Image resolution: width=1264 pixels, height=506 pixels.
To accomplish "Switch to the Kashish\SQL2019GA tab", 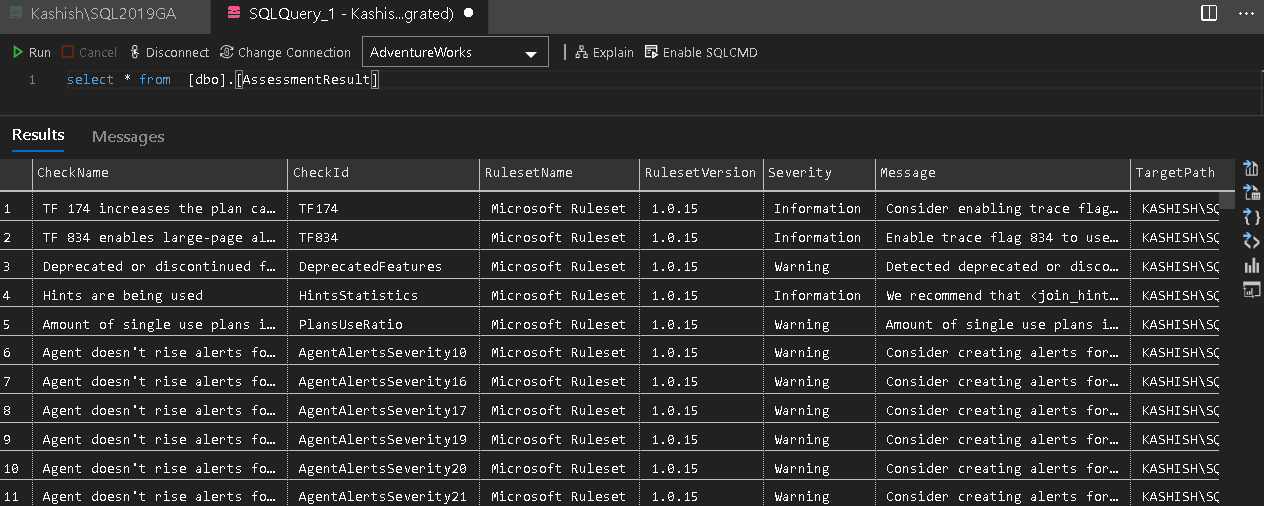I will [x=97, y=14].
